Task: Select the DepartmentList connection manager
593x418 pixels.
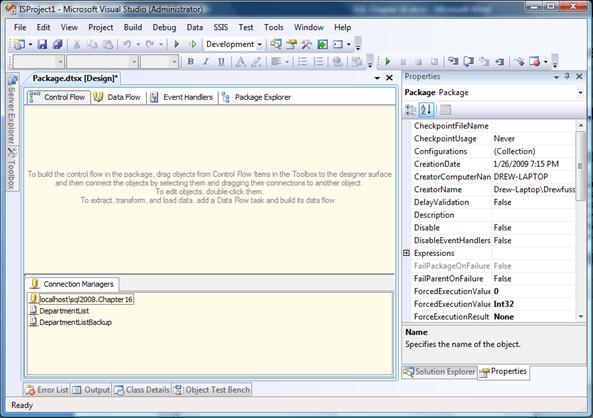Action: tap(60, 311)
